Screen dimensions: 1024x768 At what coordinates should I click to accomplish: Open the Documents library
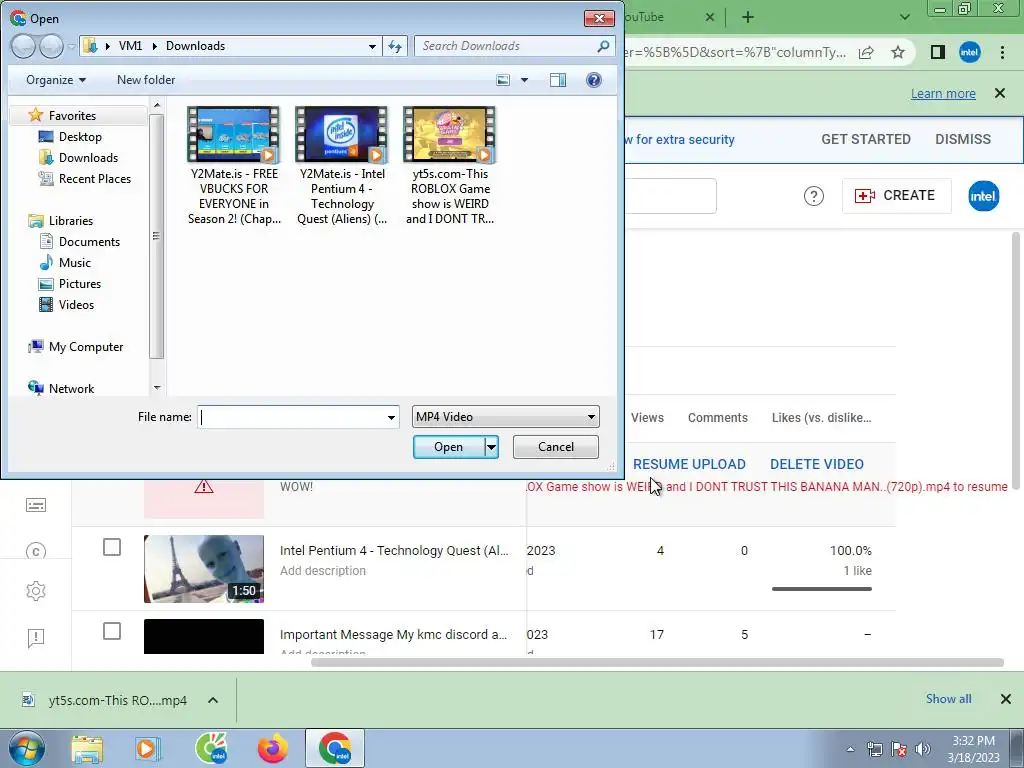click(x=89, y=242)
